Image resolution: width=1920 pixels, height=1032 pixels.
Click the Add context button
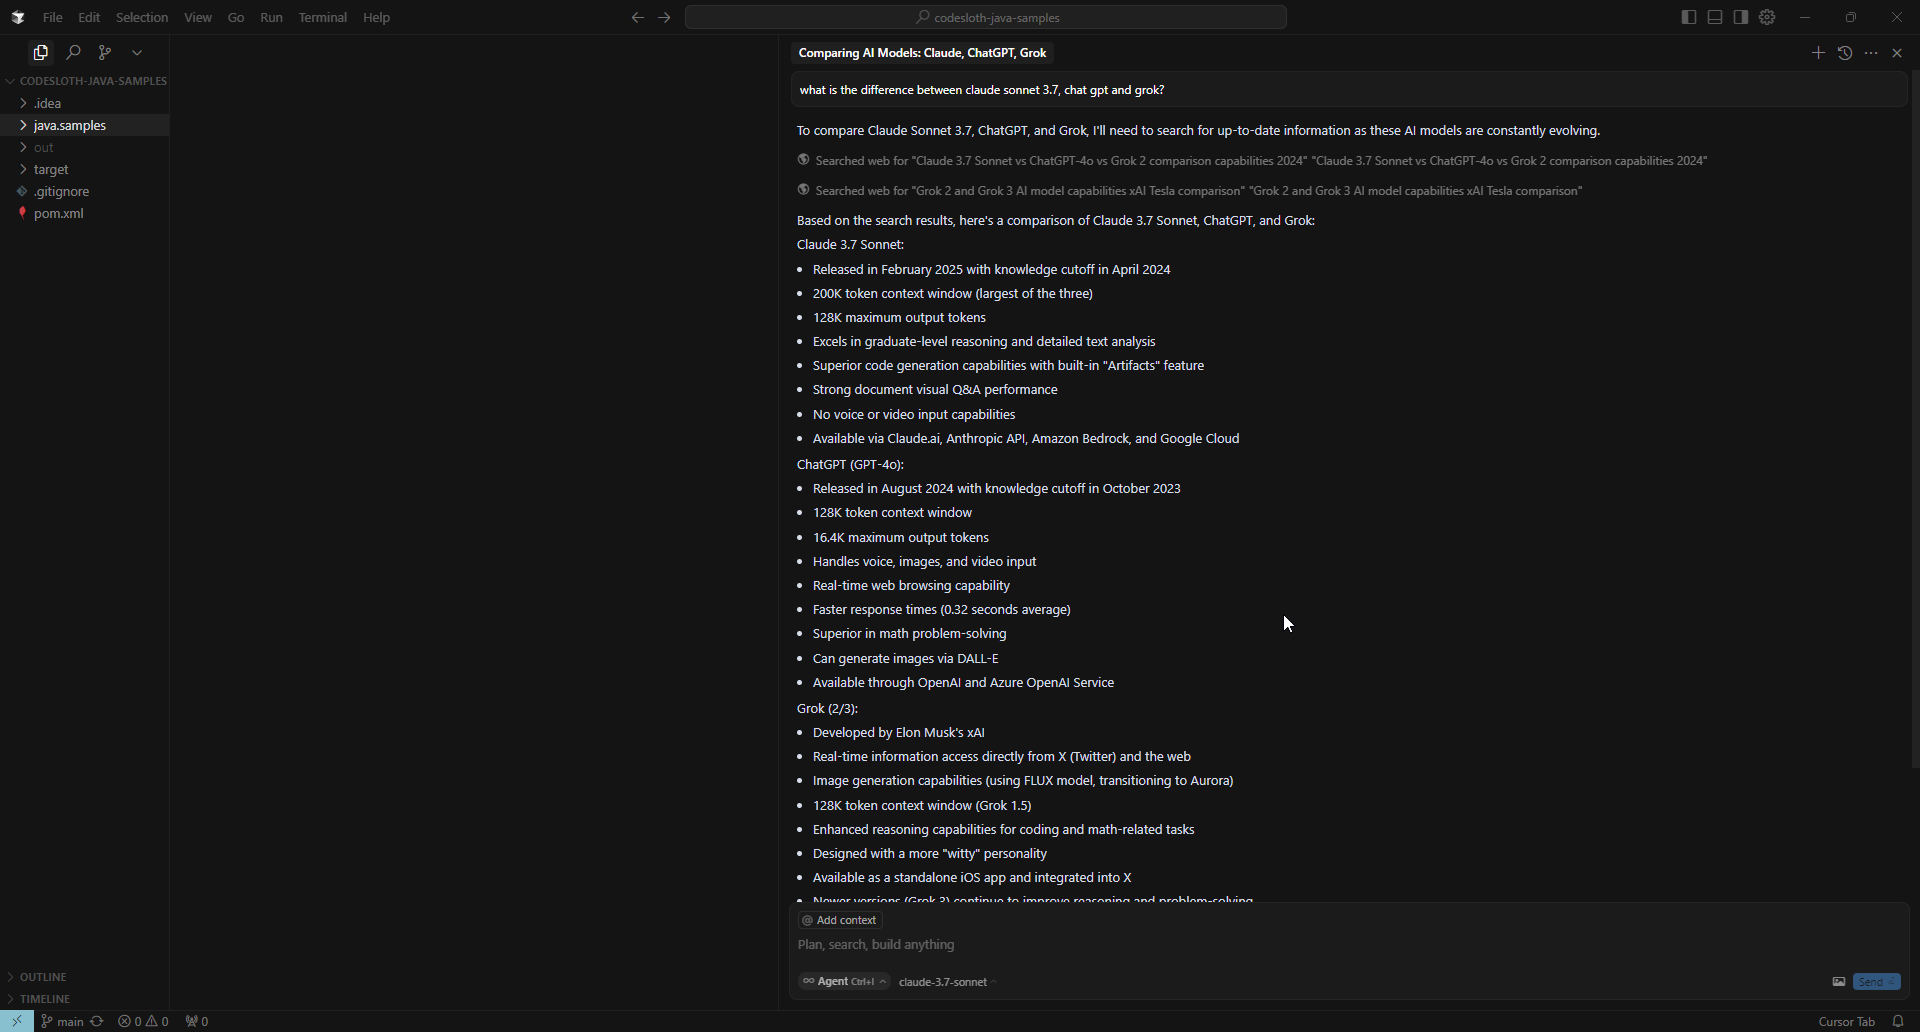pos(840,920)
